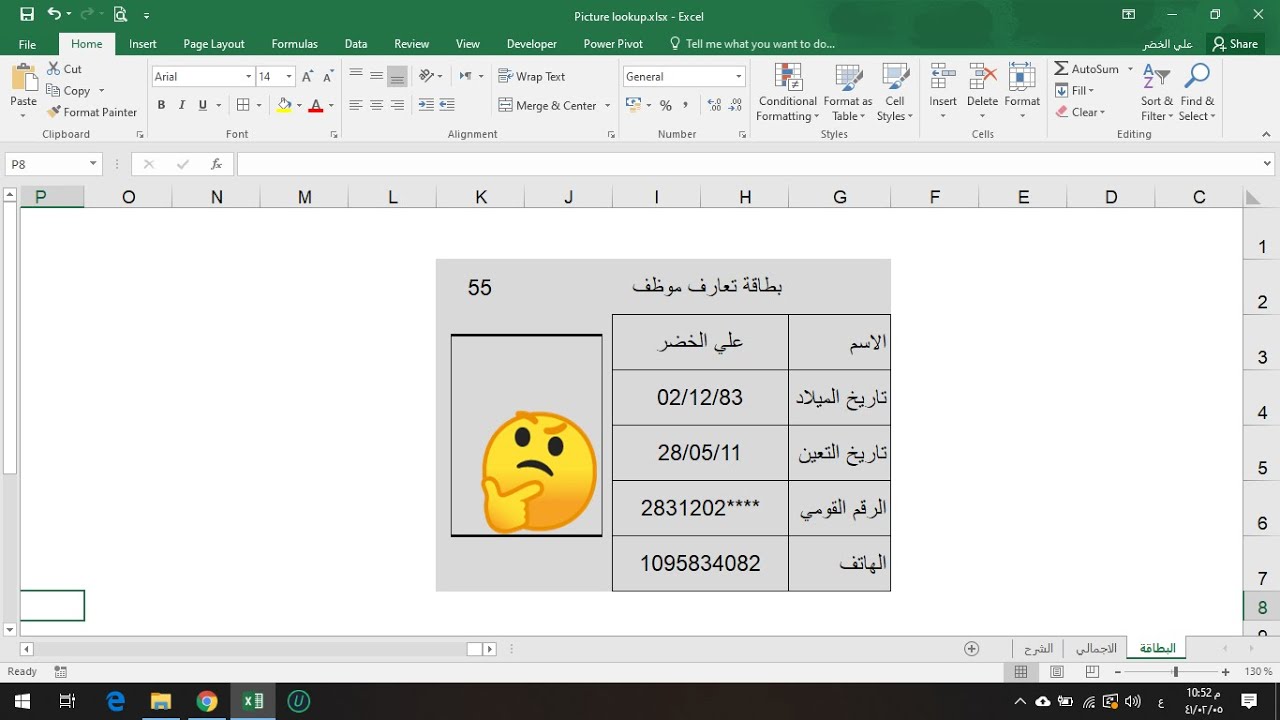The height and width of the screenshot is (720, 1280).
Task: Toggle Italic formatting
Action: 182,105
